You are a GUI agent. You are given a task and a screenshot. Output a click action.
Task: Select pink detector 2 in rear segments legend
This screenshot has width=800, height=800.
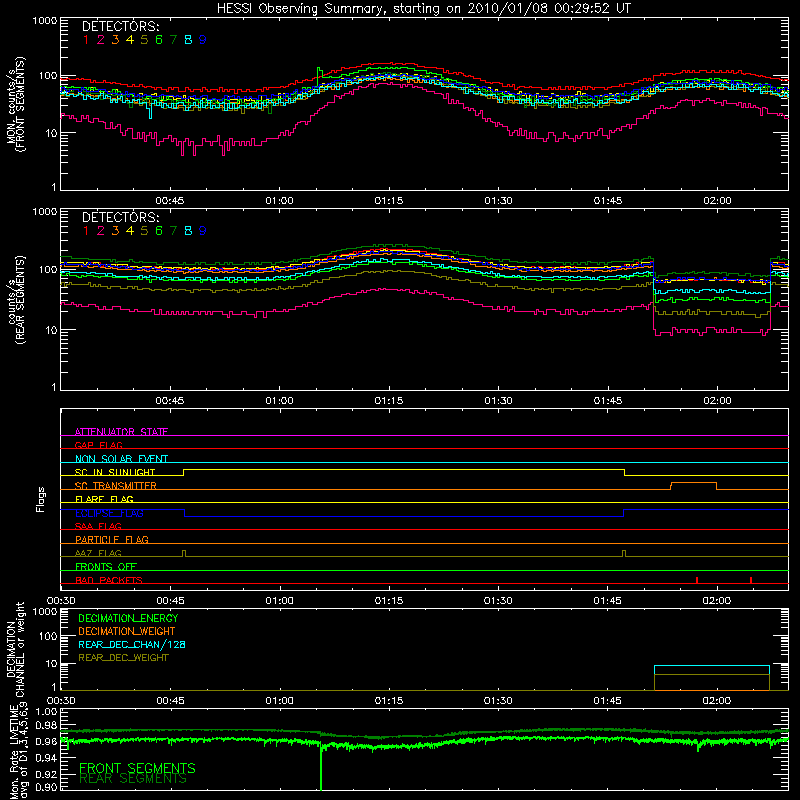coord(101,231)
